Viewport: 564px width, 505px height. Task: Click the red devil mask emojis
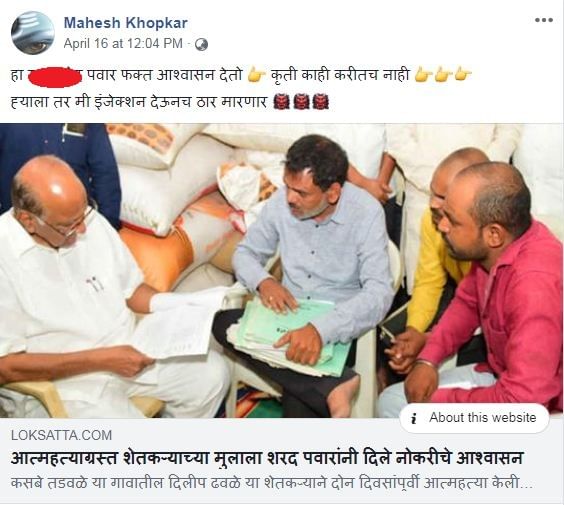pyautogui.click(x=301, y=102)
